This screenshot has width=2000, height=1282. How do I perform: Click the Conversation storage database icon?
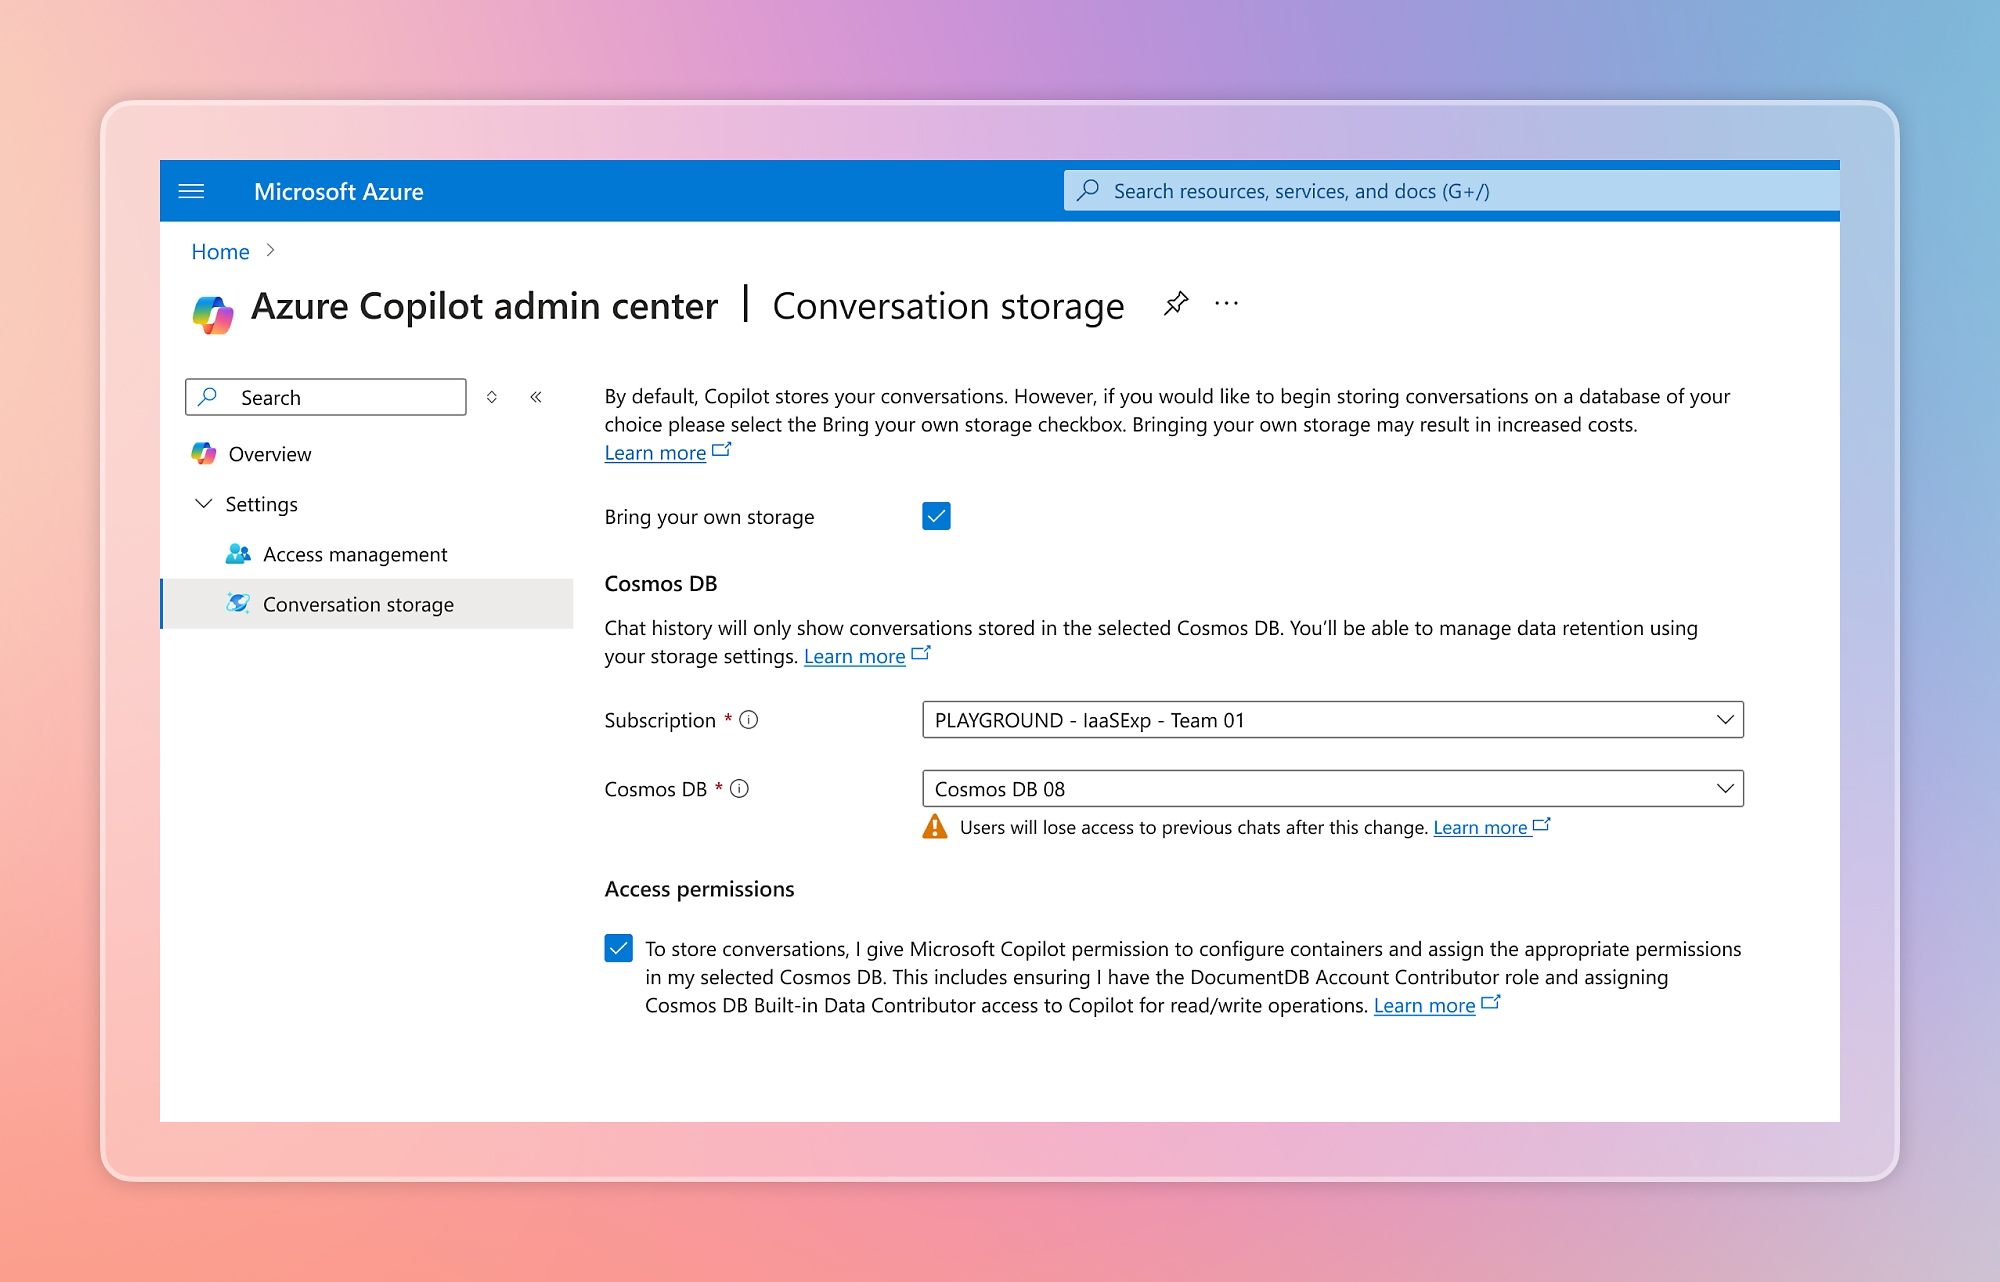click(x=237, y=604)
